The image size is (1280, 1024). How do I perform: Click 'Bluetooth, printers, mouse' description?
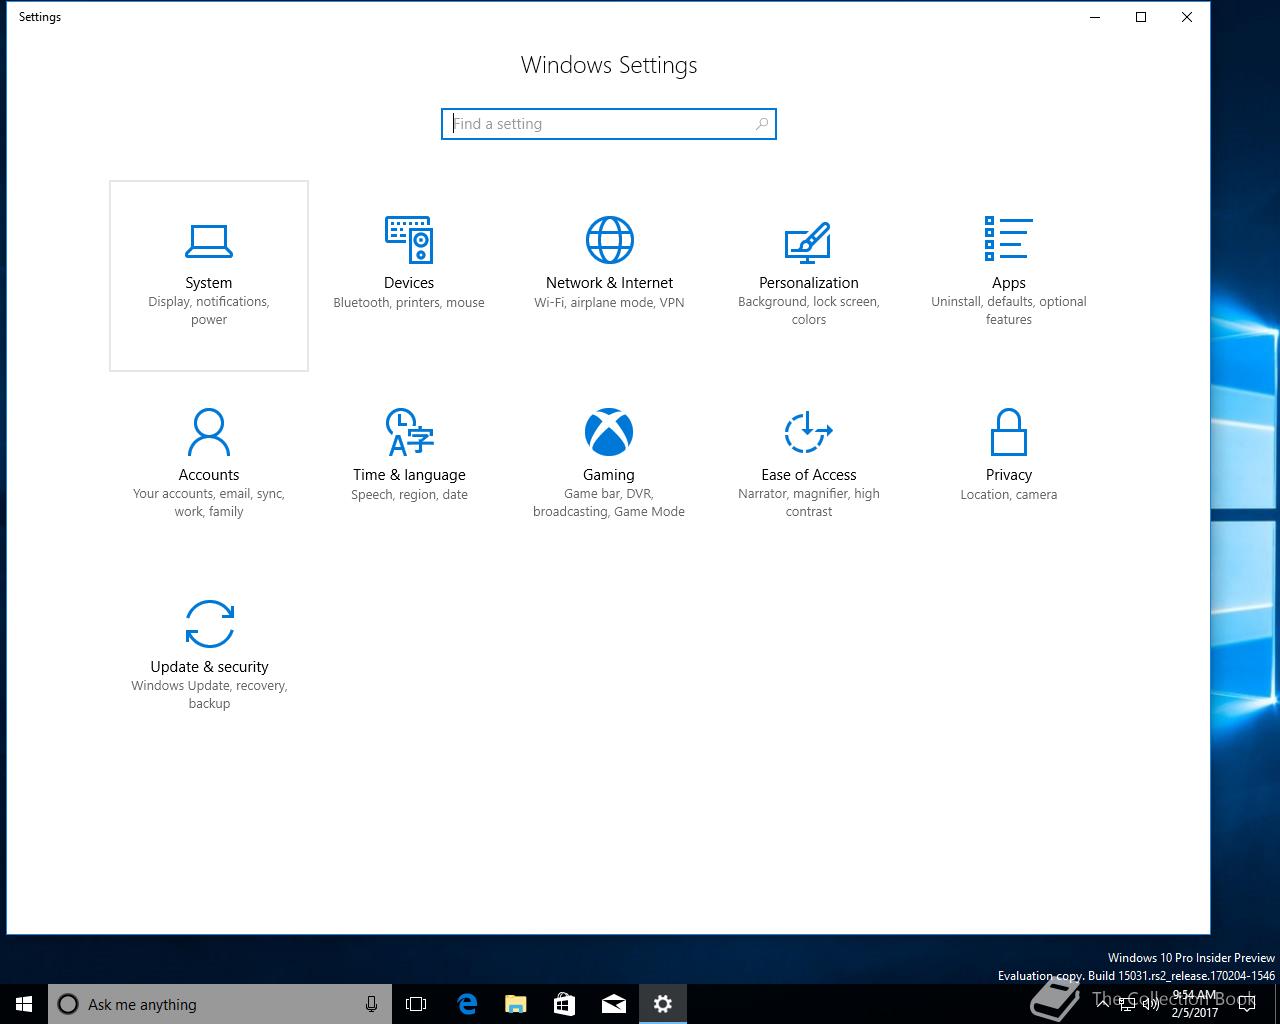coord(409,303)
